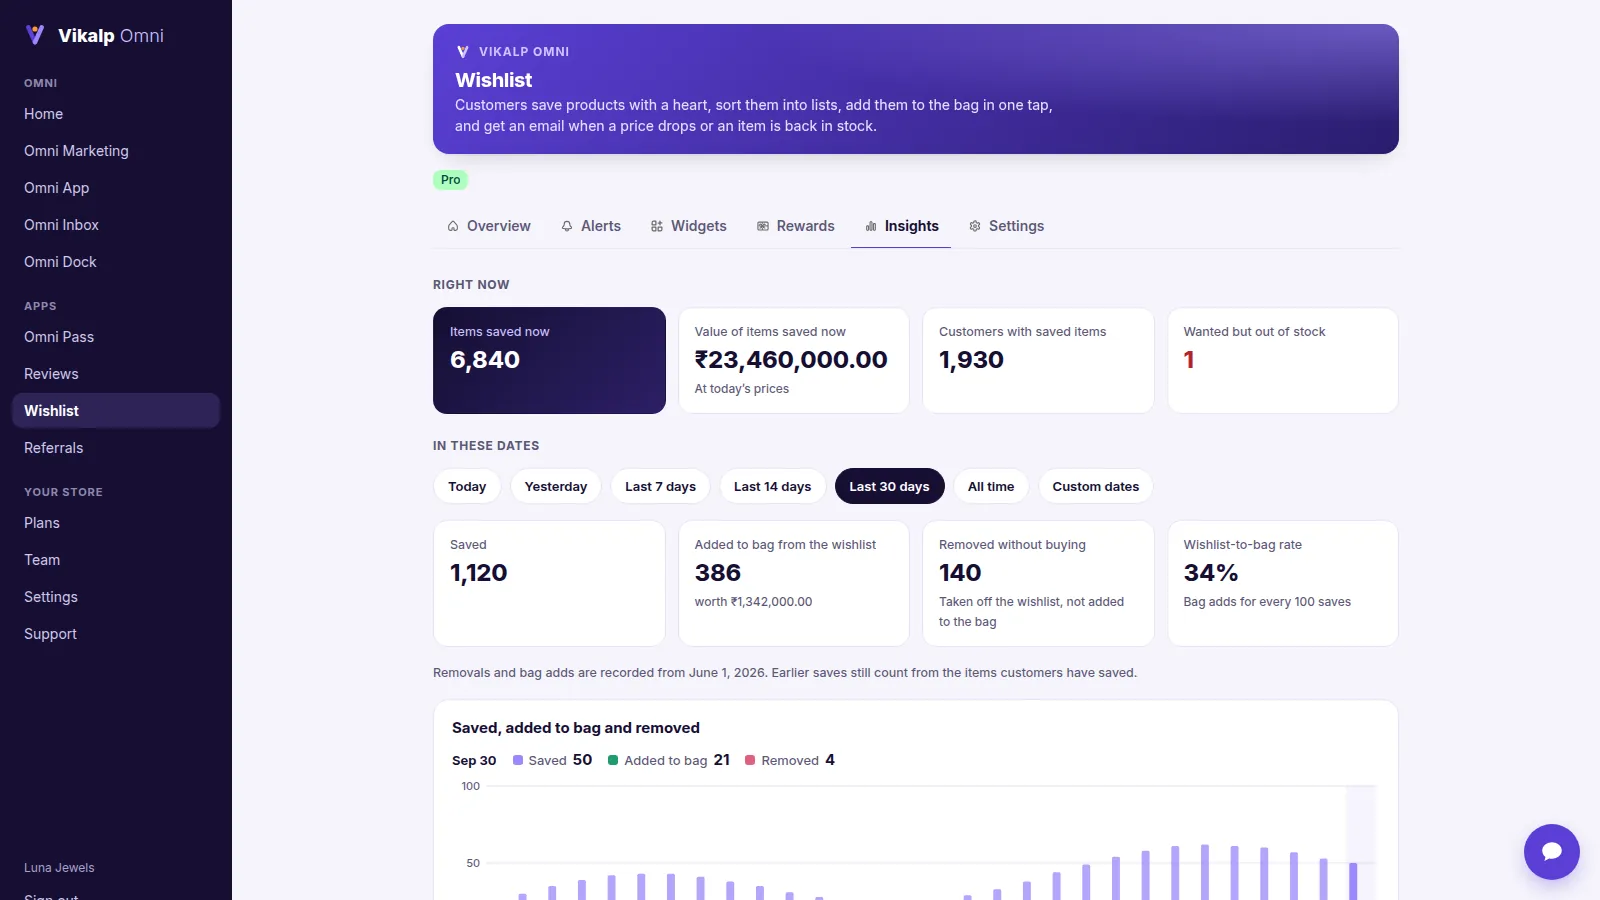Click the green Added to bag swatch
Image resolution: width=1600 pixels, height=900 pixels.
point(613,760)
